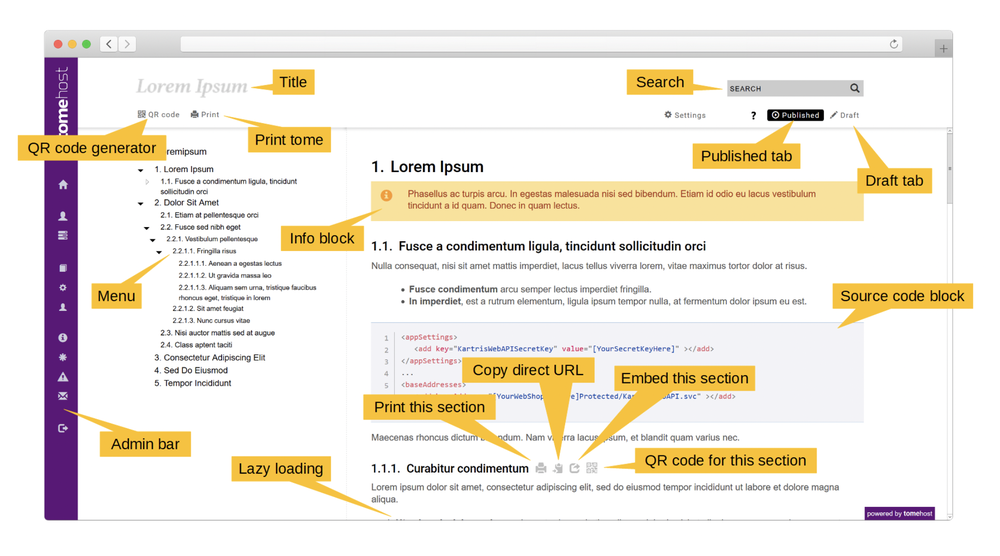This screenshot has width=1000, height=556.
Task: Print the Curabitur condimentum section
Action: pyautogui.click(x=541, y=468)
